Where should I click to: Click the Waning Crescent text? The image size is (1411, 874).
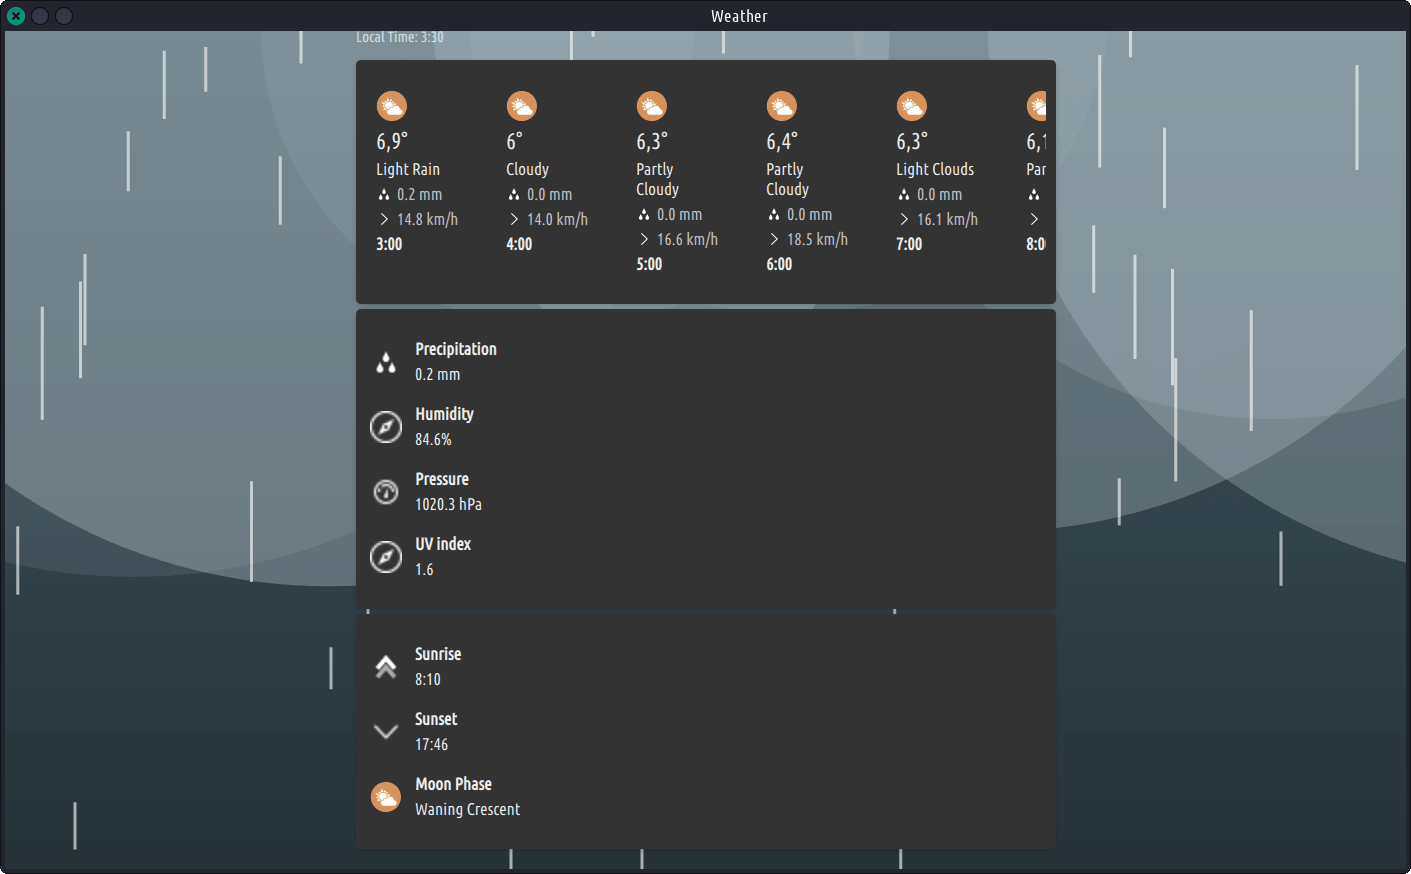467,809
